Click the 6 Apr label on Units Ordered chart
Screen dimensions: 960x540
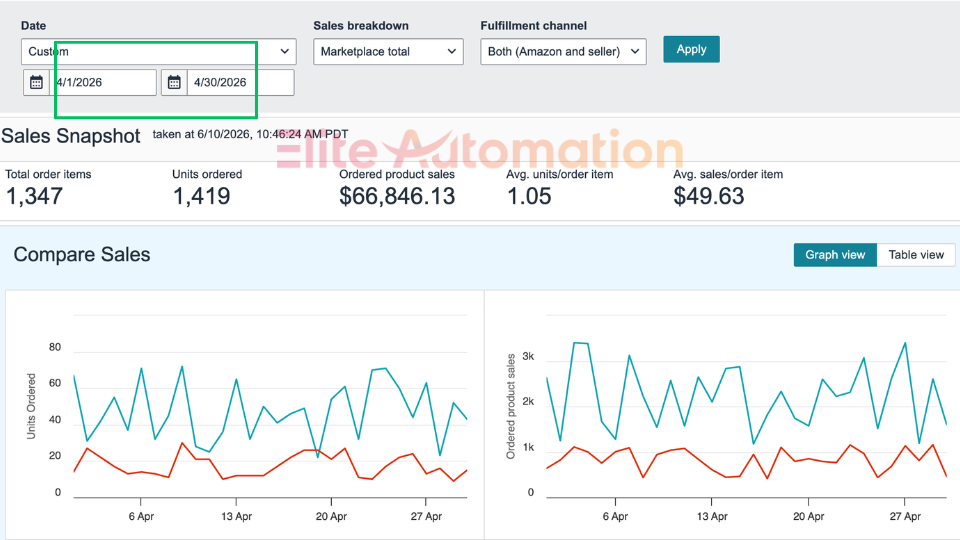pos(141,516)
